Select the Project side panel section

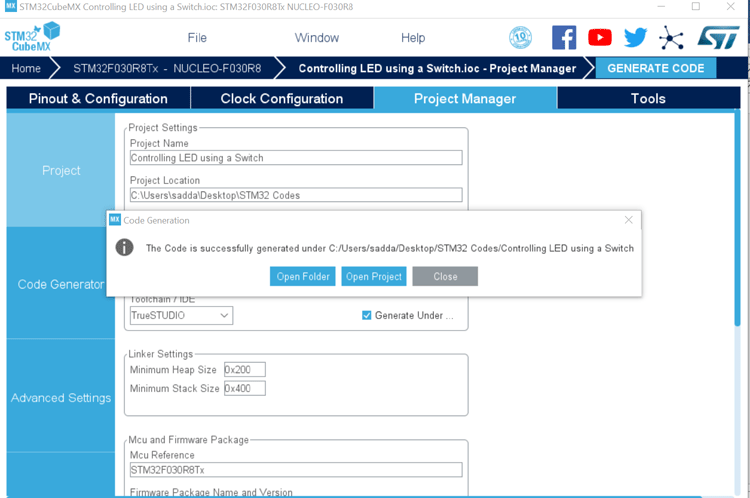61,170
